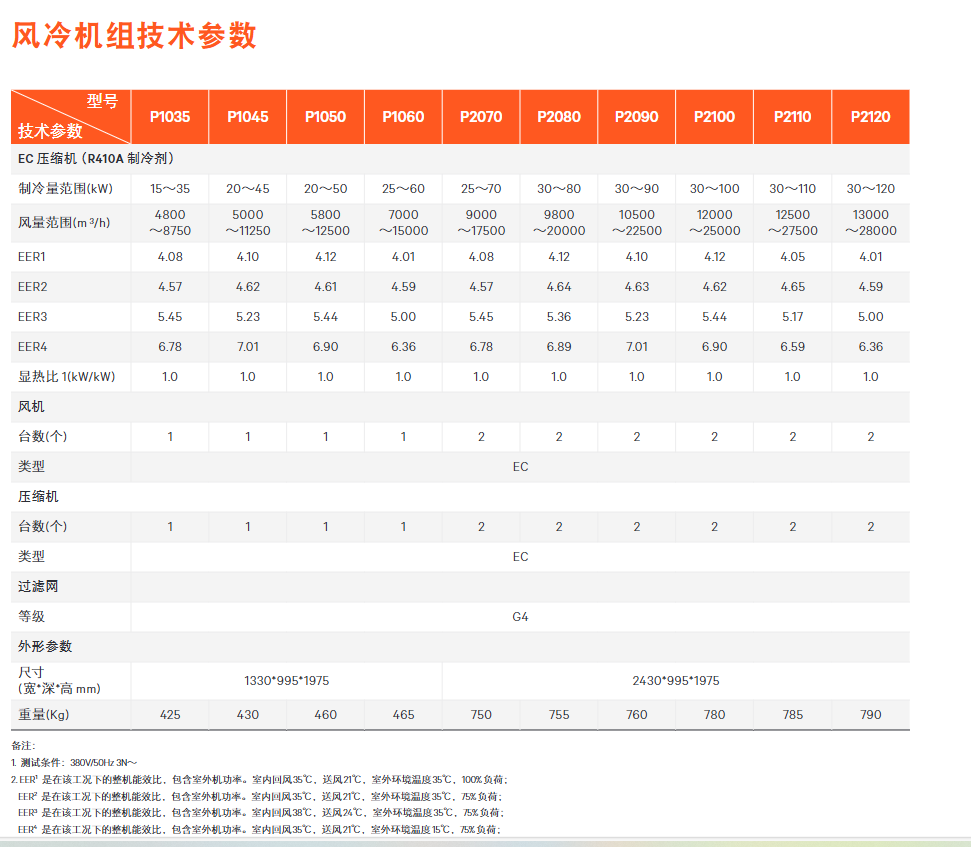
Task: Select the weight value 425
Action: coord(170,715)
